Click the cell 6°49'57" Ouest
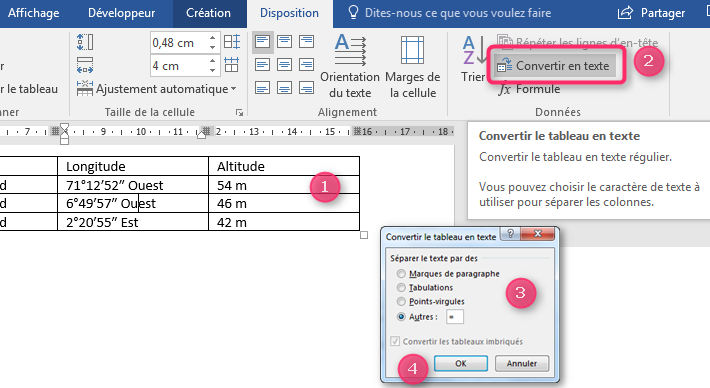The image size is (710, 388). tap(133, 204)
